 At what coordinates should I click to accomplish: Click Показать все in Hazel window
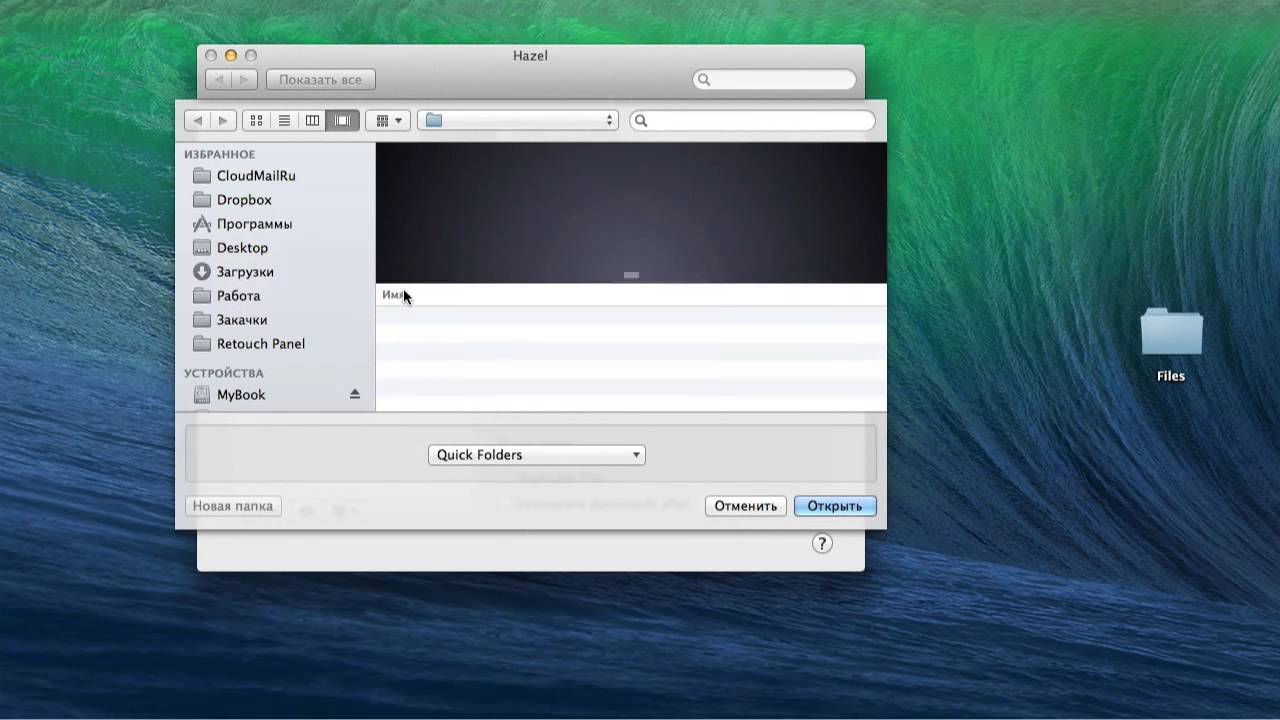[320, 80]
